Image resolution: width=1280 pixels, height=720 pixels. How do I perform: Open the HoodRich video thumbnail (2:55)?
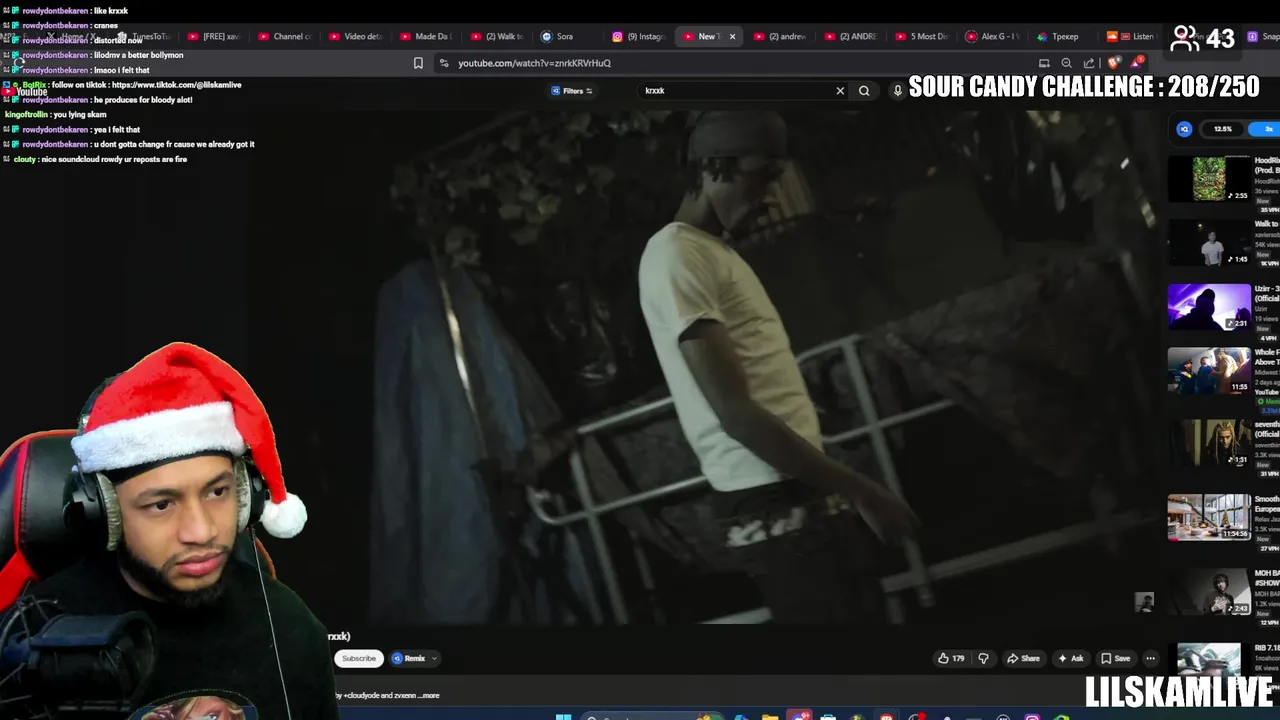click(x=1209, y=179)
